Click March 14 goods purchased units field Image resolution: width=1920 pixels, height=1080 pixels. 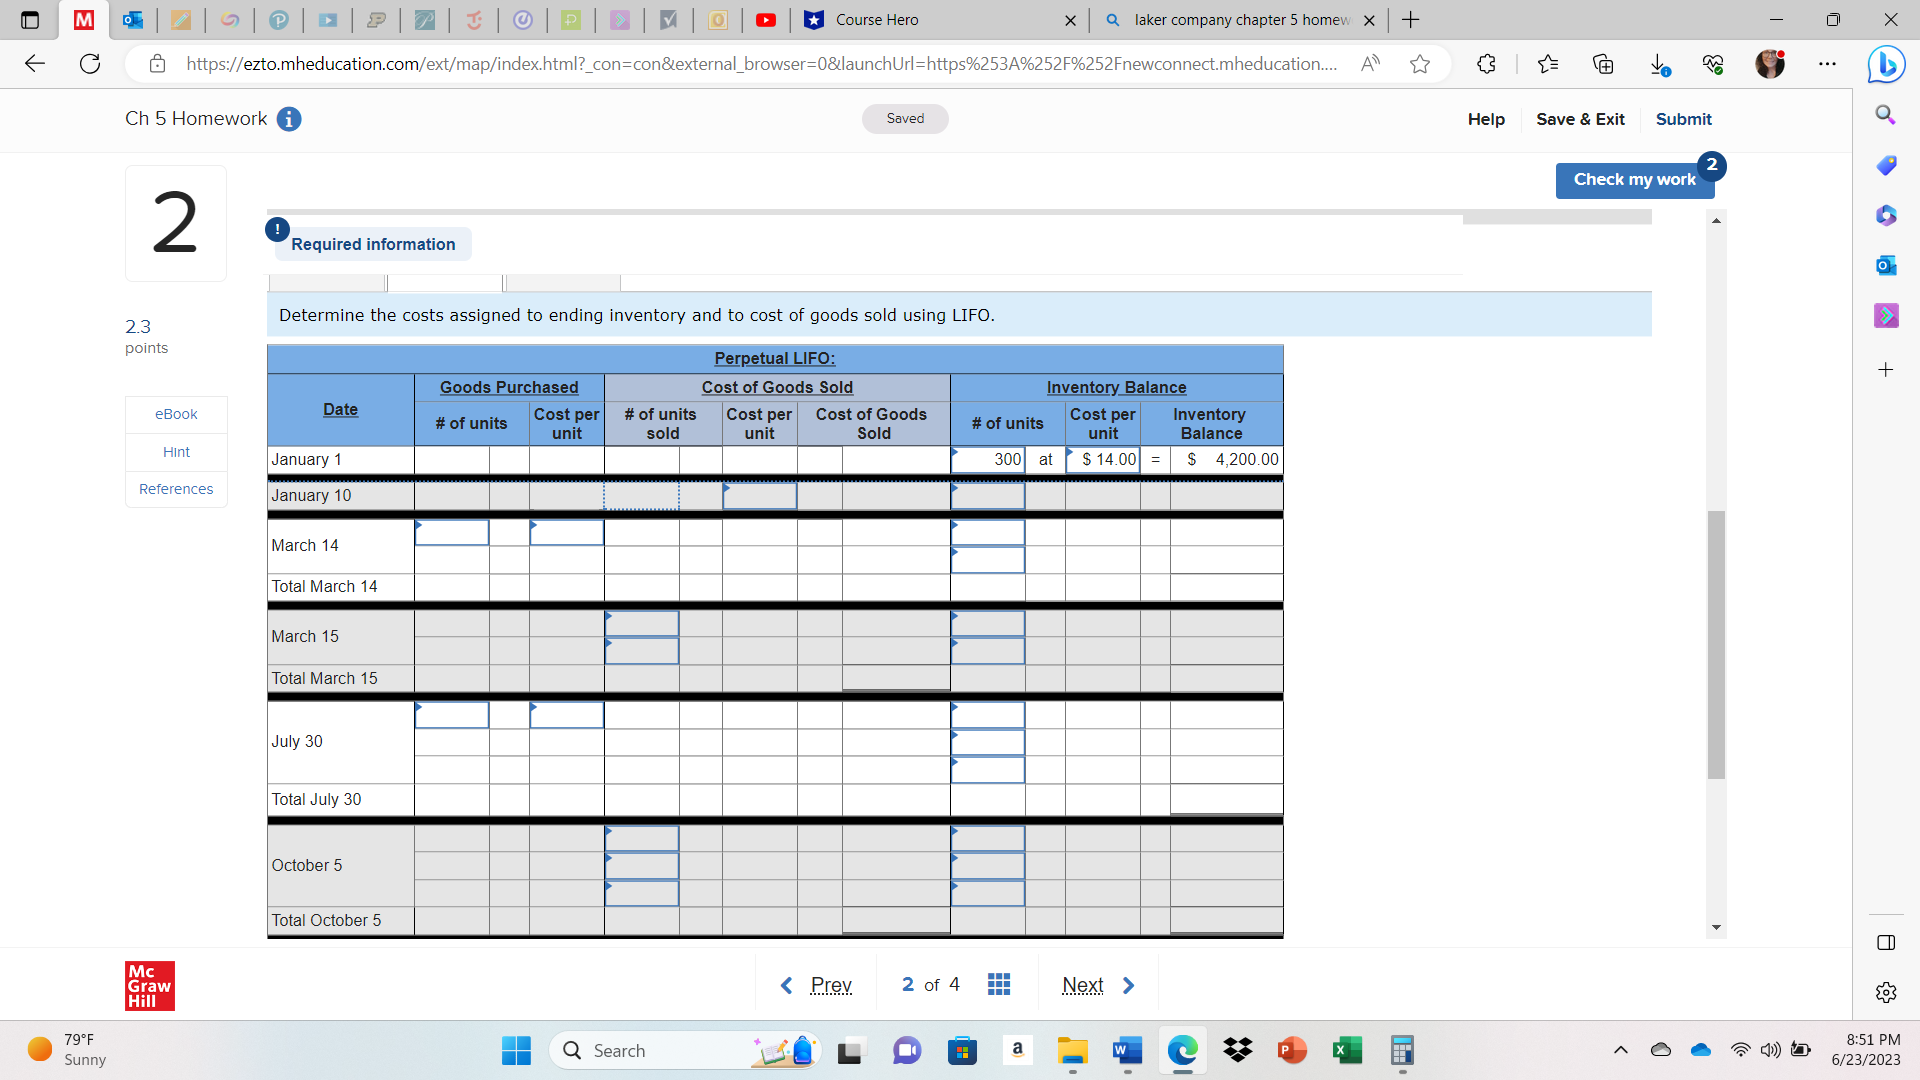(x=452, y=532)
